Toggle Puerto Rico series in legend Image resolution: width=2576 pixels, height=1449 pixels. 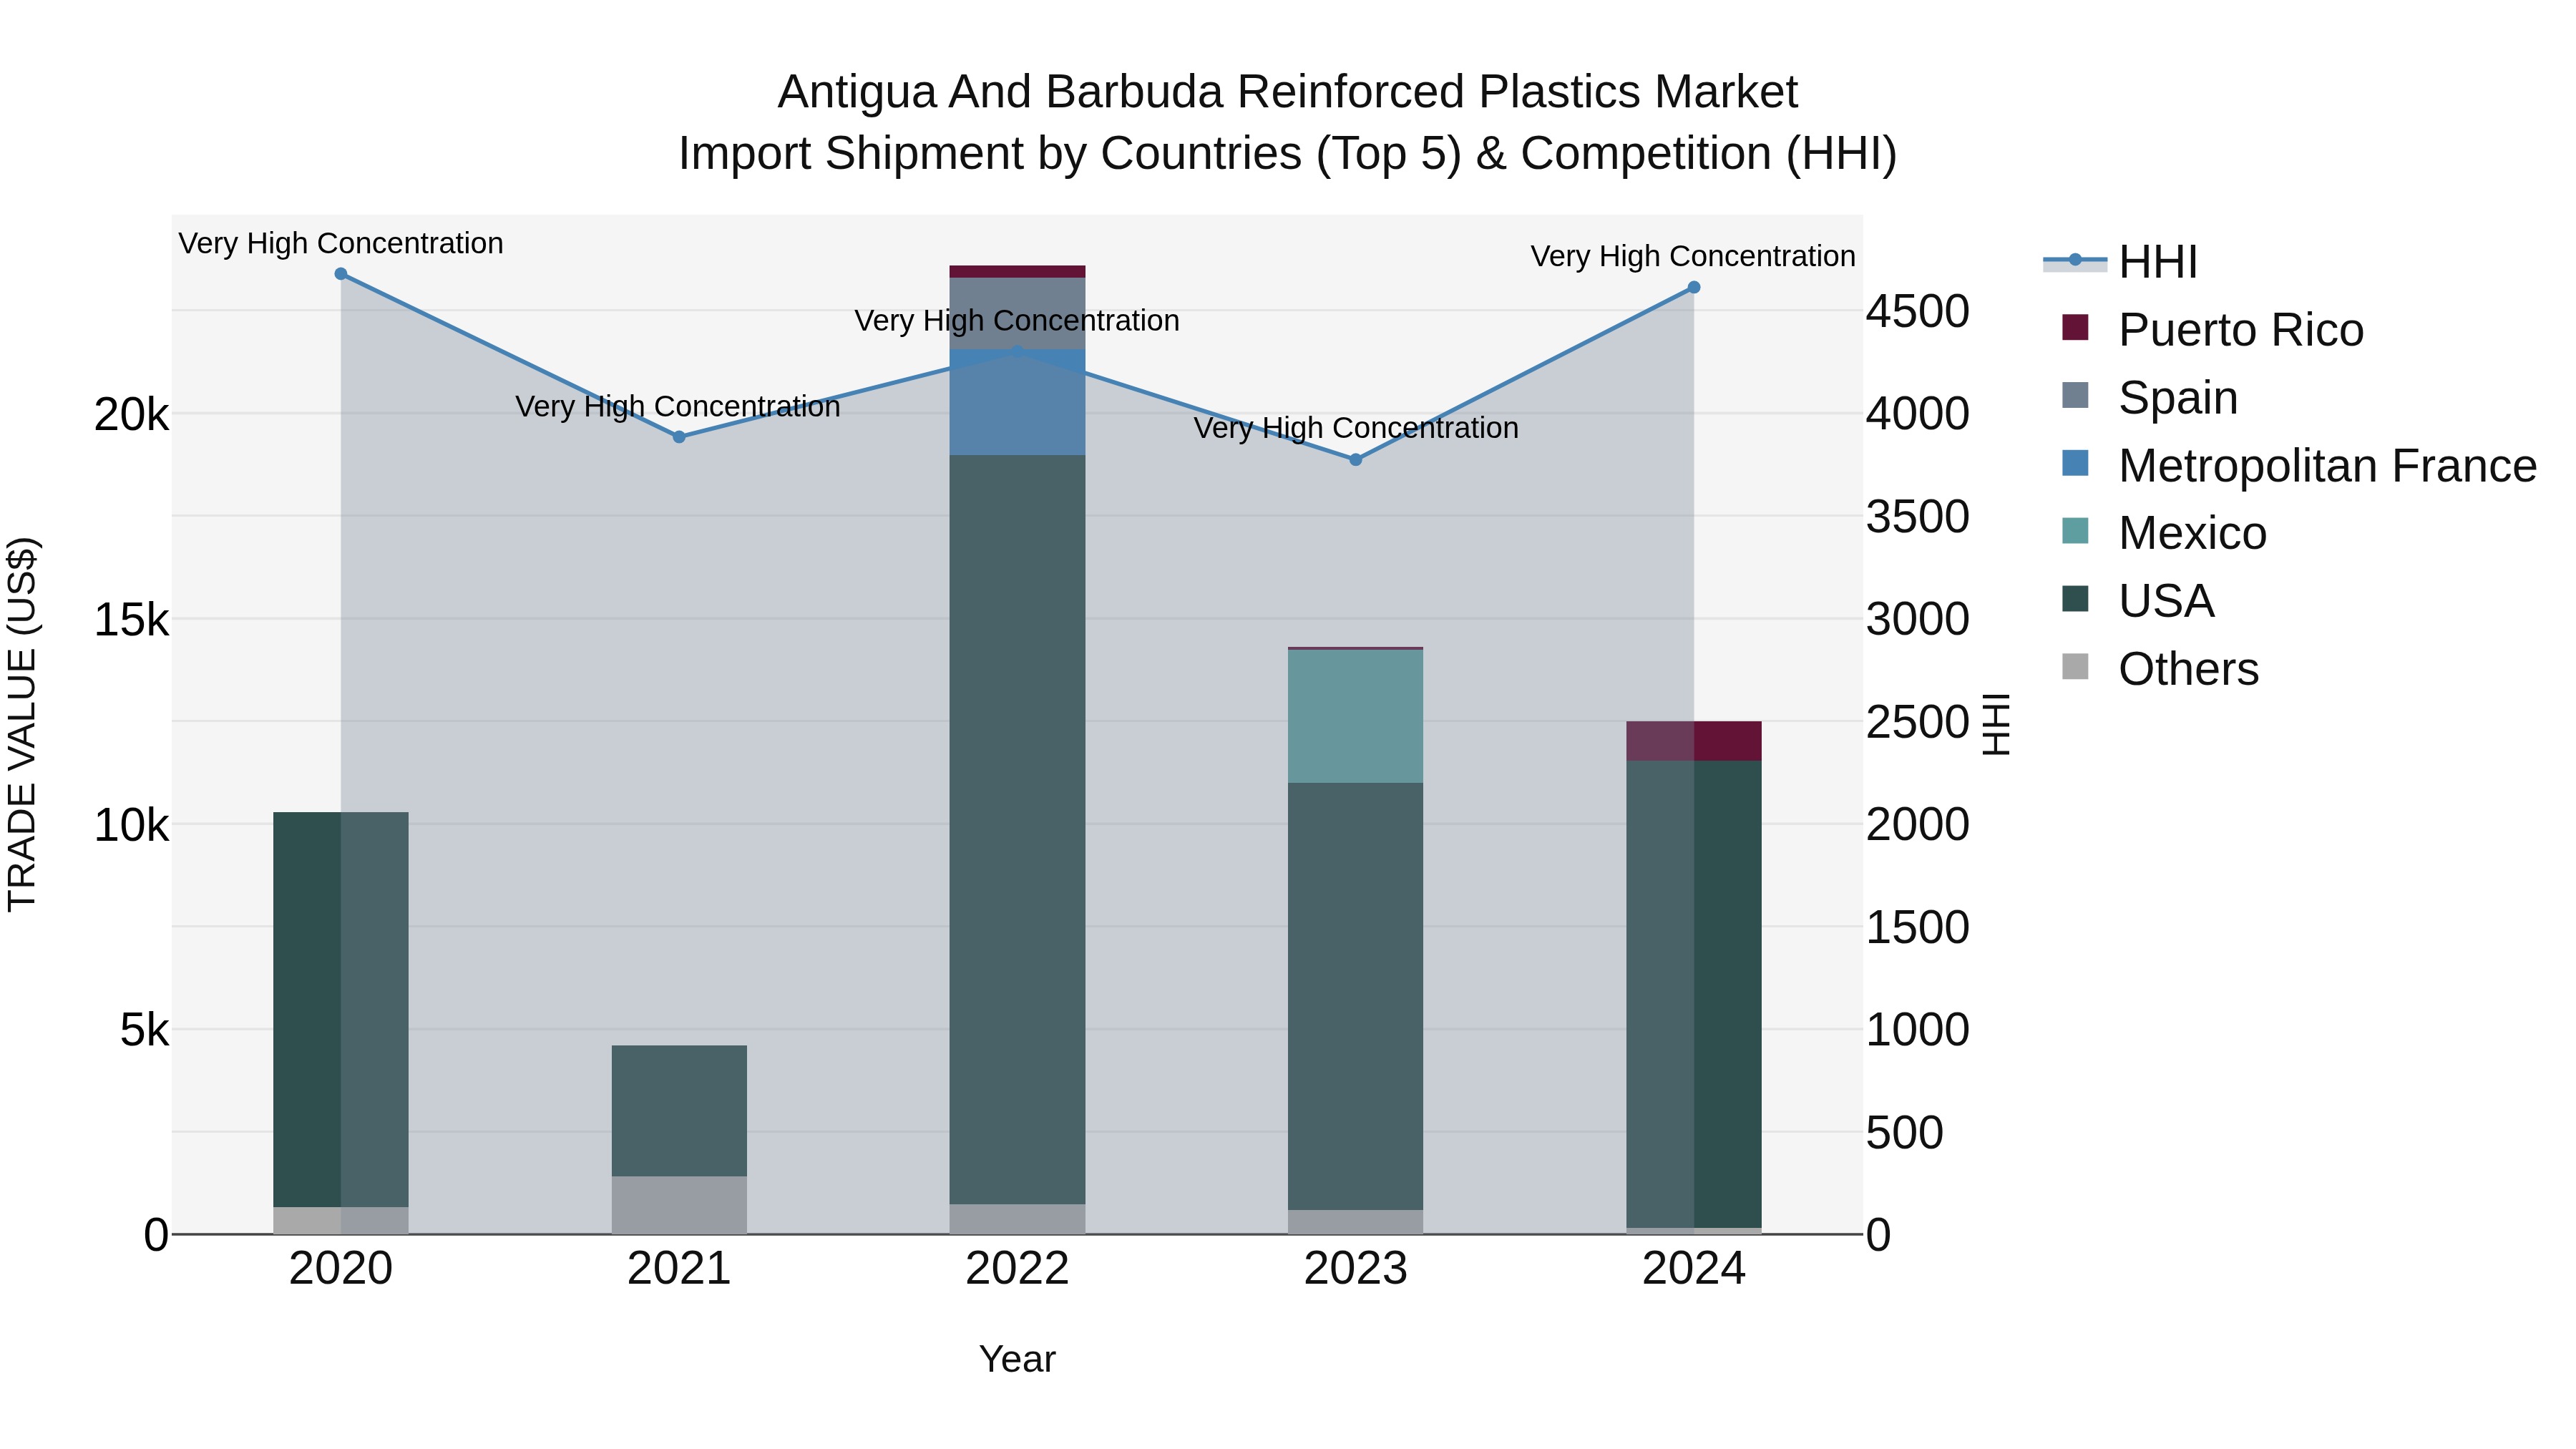(x=2212, y=330)
